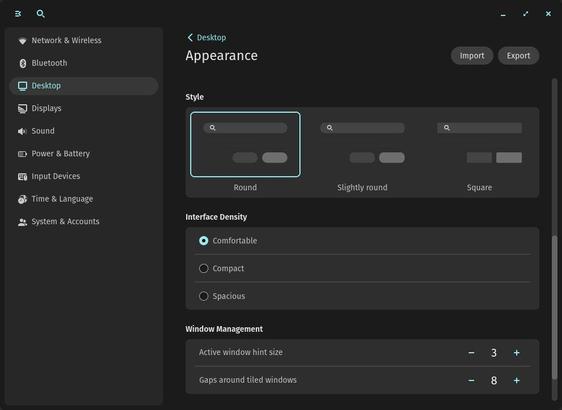Viewport: 562px width, 410px height.
Task: Select Desktop in the sidebar
Action: (84, 86)
